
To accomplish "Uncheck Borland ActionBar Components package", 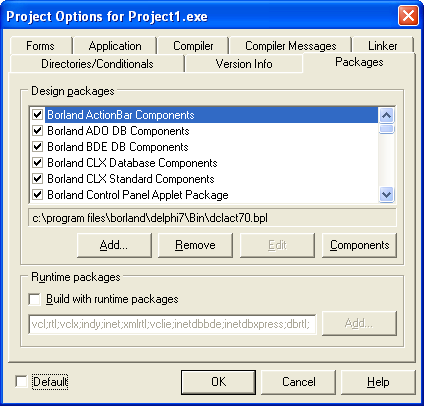I will tap(37, 115).
